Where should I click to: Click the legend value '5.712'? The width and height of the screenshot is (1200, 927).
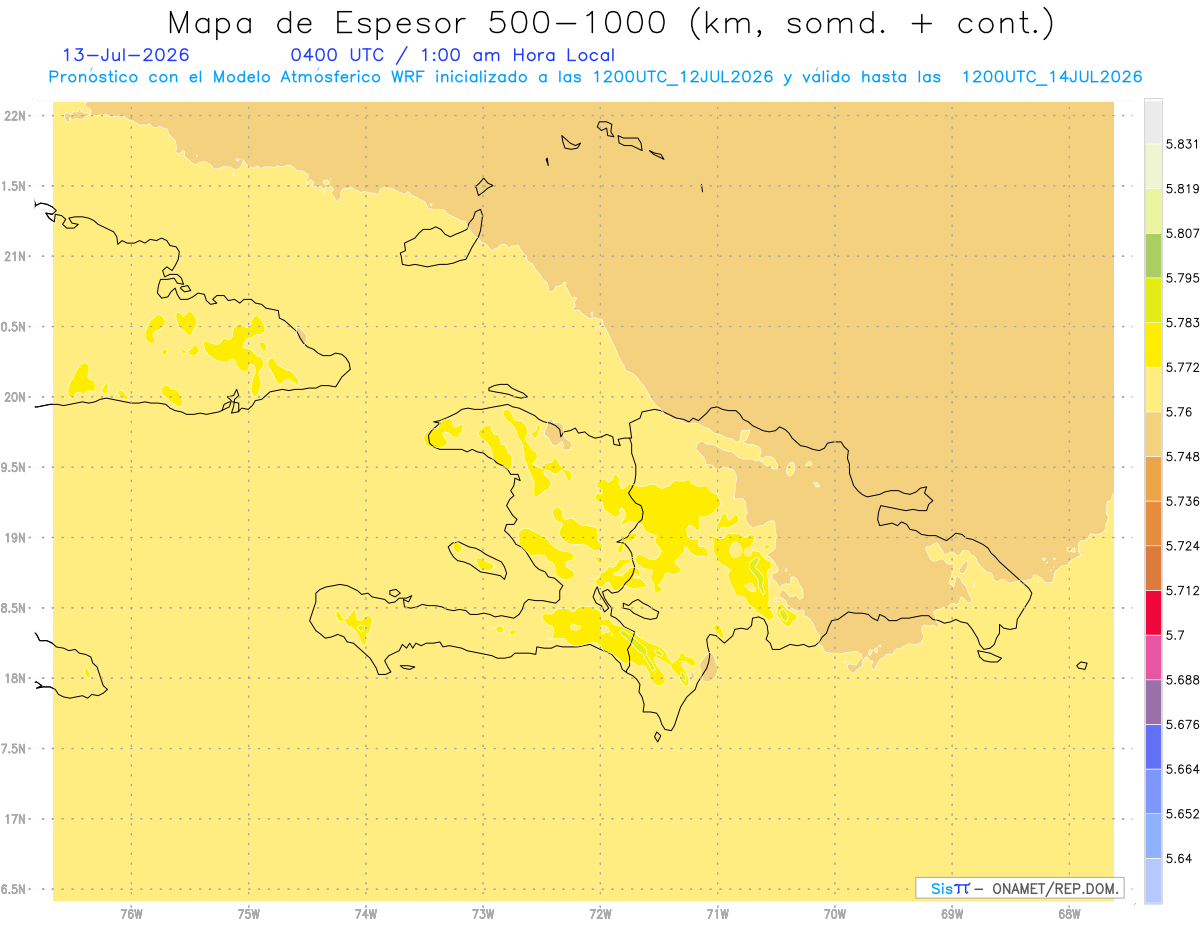pos(1183,591)
